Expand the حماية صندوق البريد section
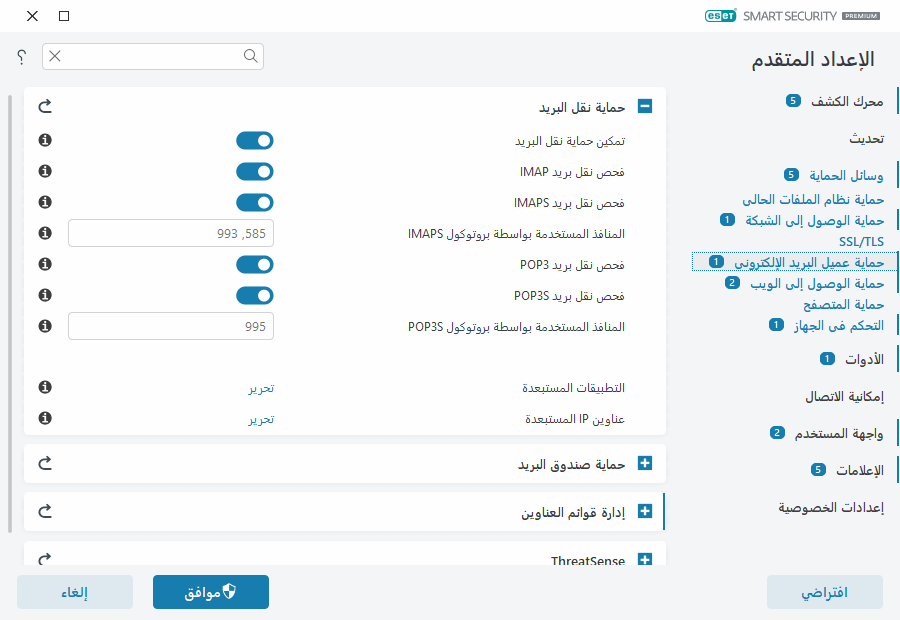The width and height of the screenshot is (900, 620). [646, 463]
